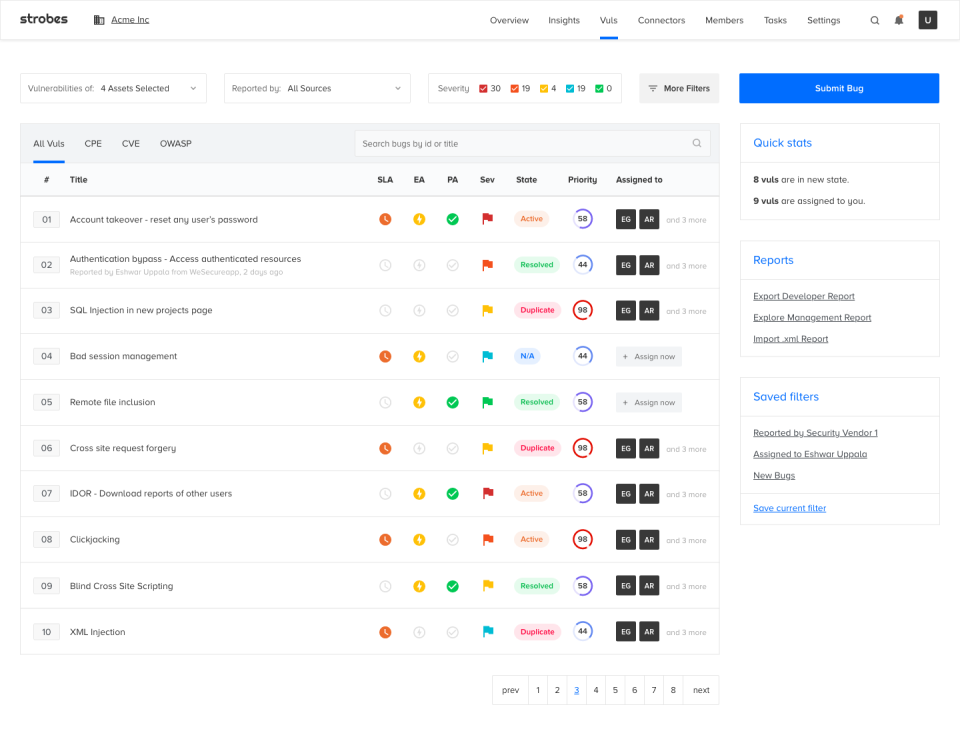Image resolution: width=960 pixels, height=733 pixels.
Task: Click red severity flag for Account takeover
Action: pos(487,219)
